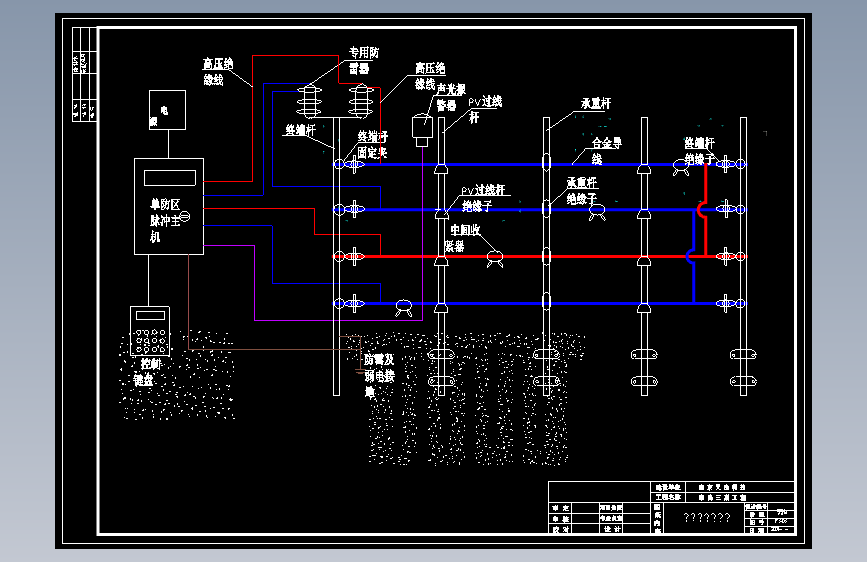Click the 日期 cell in title block
The image size is (867, 562).
click(x=756, y=530)
